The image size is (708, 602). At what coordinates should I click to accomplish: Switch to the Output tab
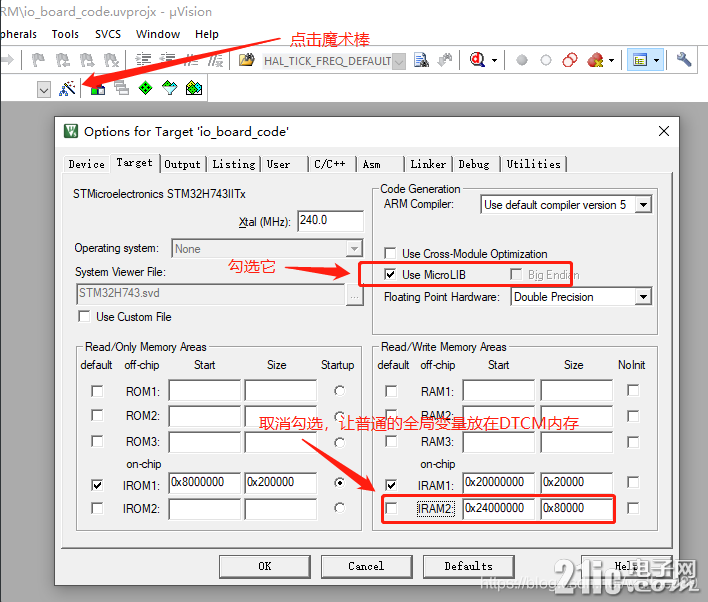pyautogui.click(x=182, y=164)
